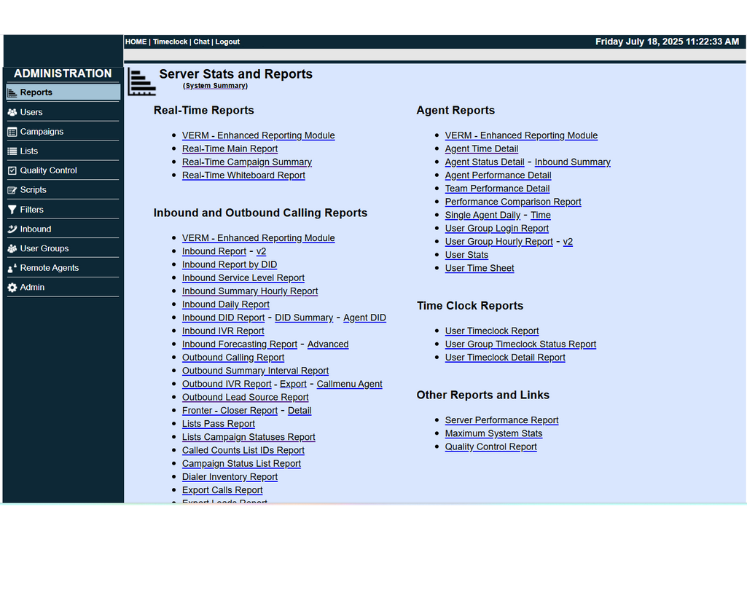Open Timeclock from the top bar
Viewport: 747px width, 610px height.
click(169, 42)
